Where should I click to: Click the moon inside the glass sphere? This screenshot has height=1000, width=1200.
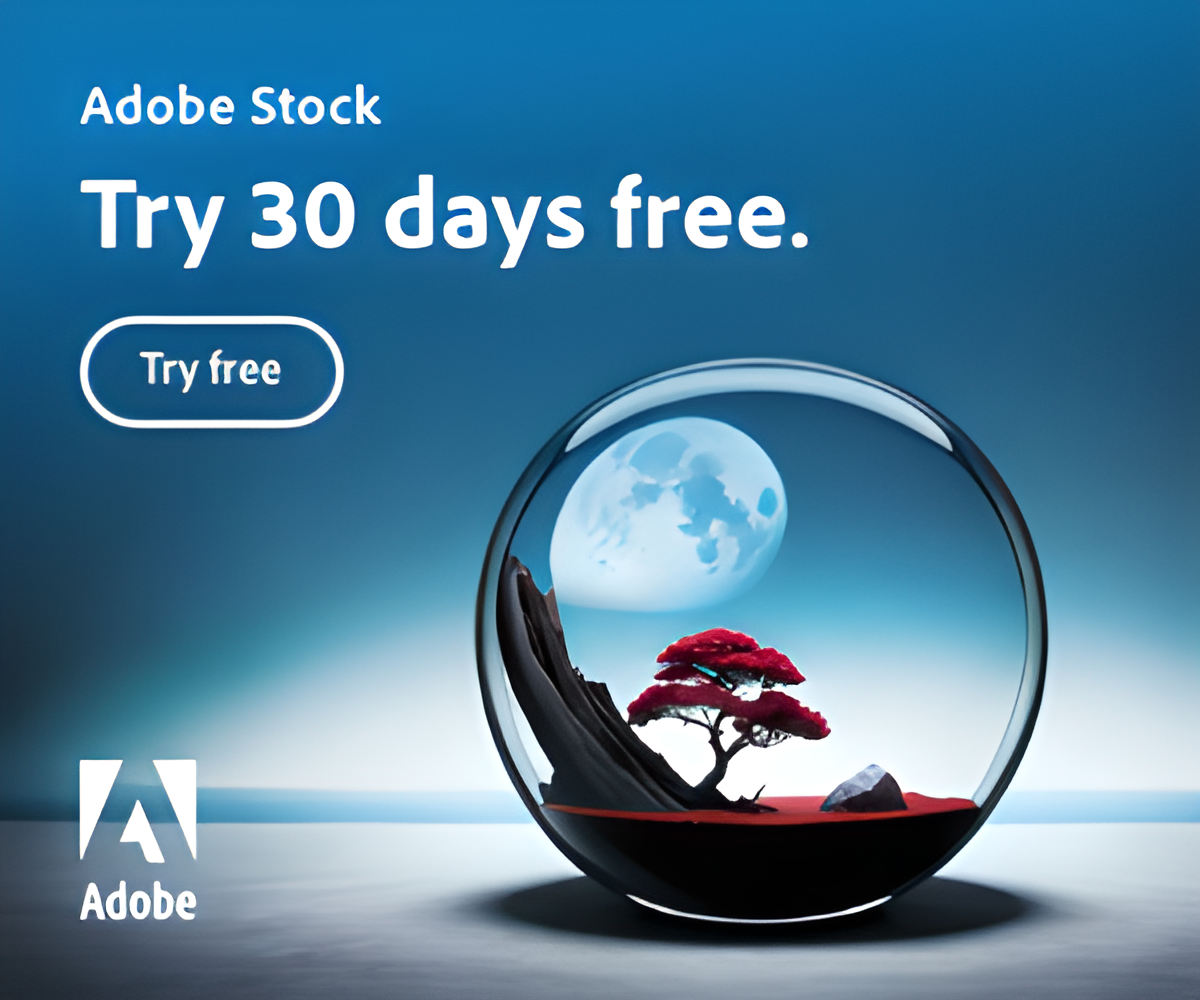[669, 514]
